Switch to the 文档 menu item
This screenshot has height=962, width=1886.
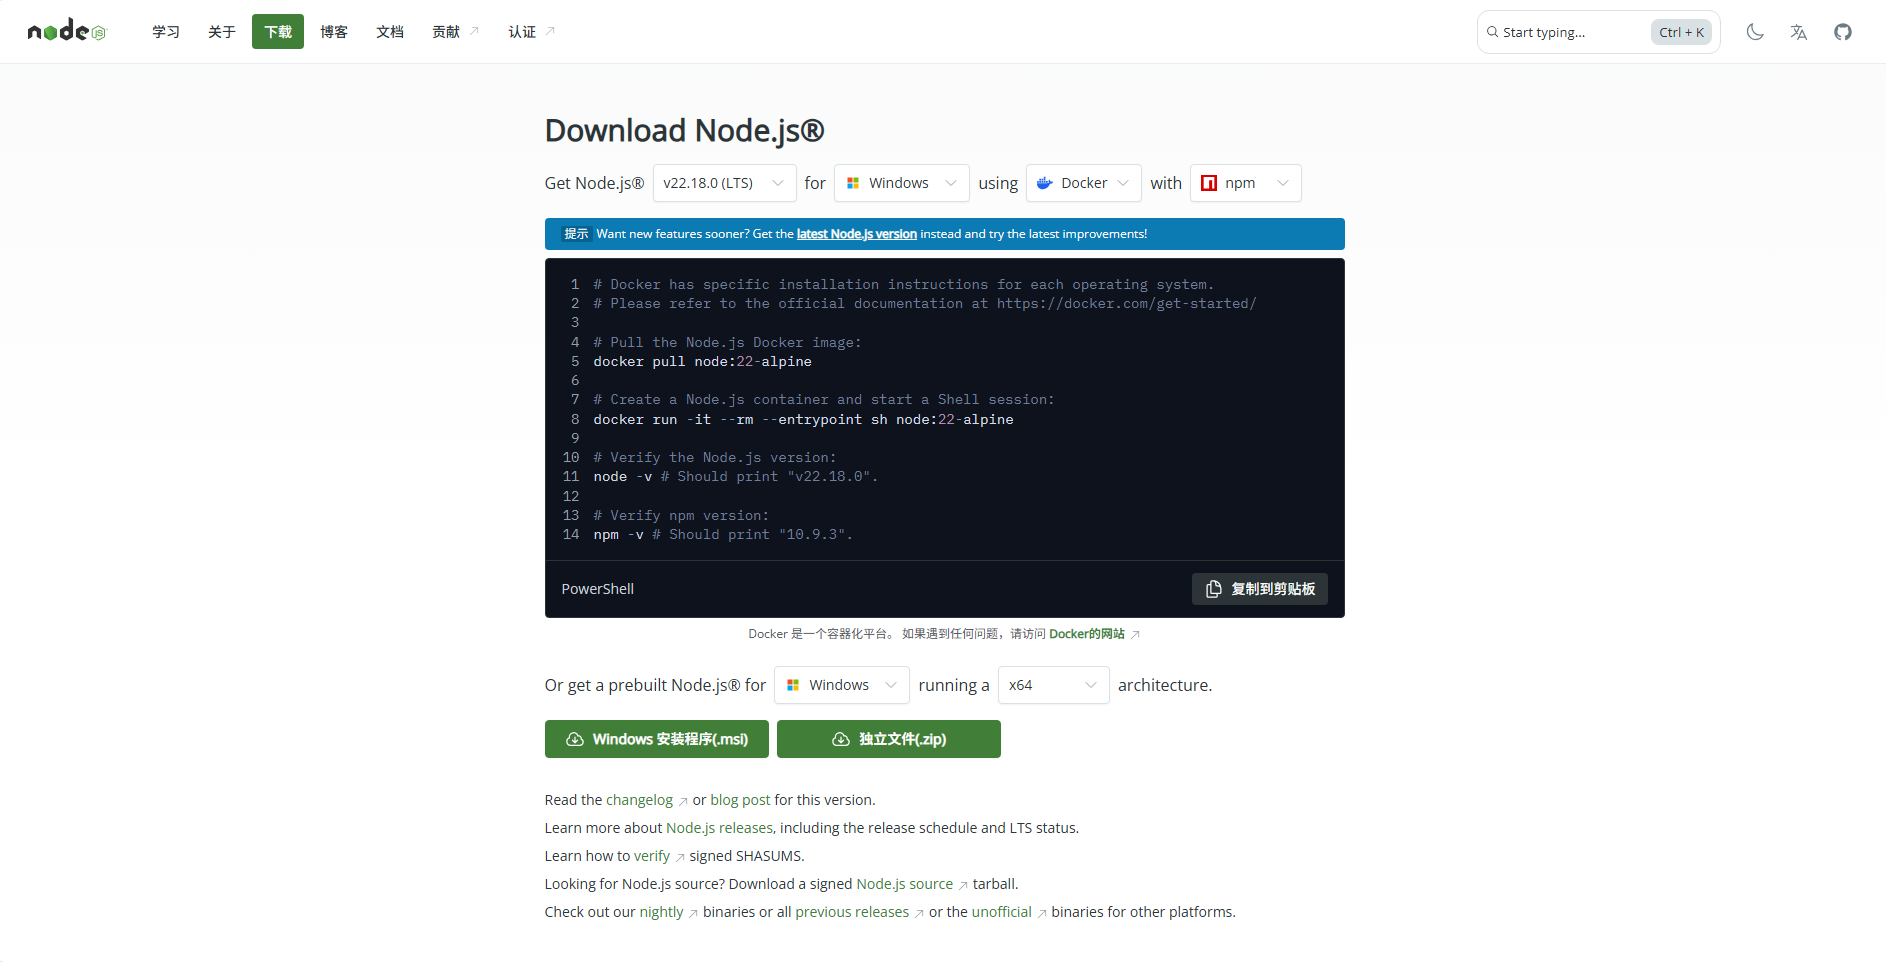389,31
